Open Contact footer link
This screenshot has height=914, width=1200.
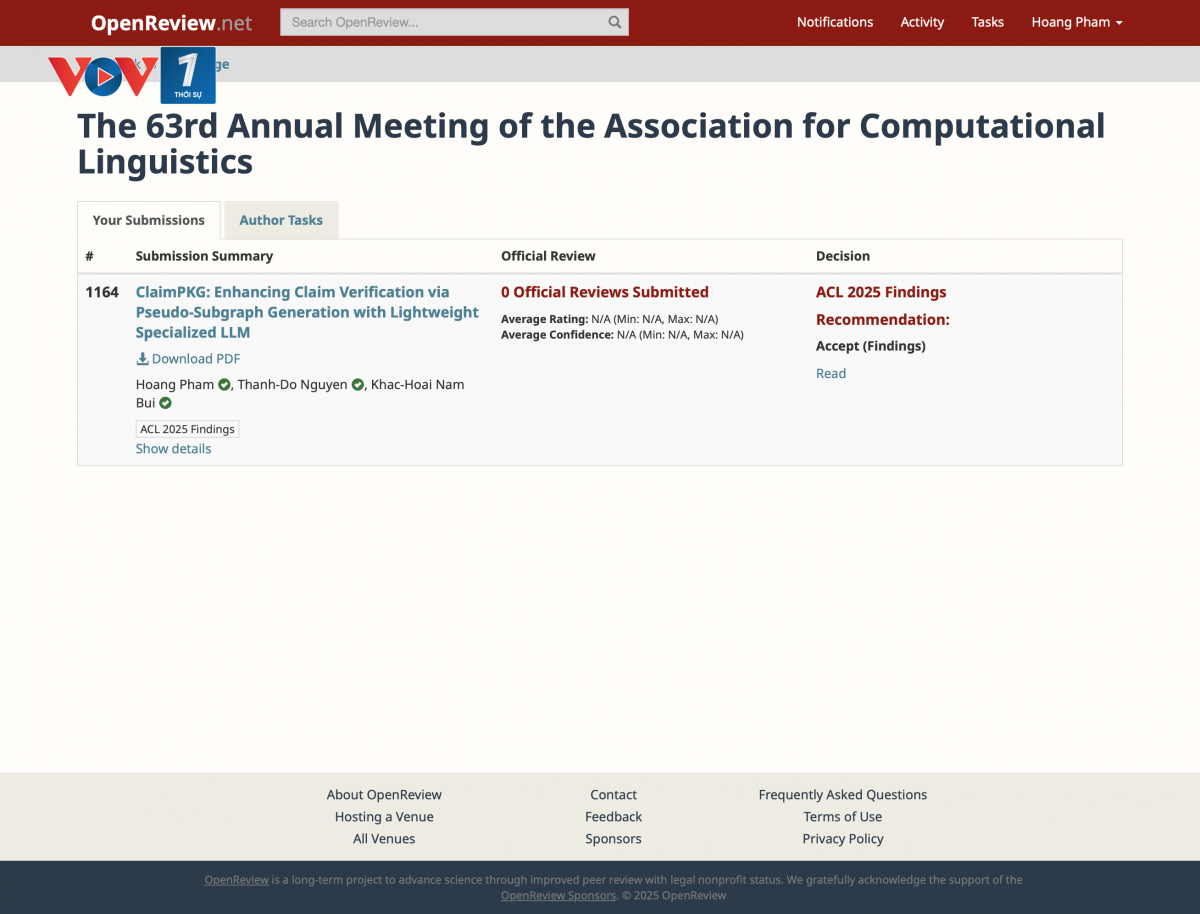coord(613,795)
